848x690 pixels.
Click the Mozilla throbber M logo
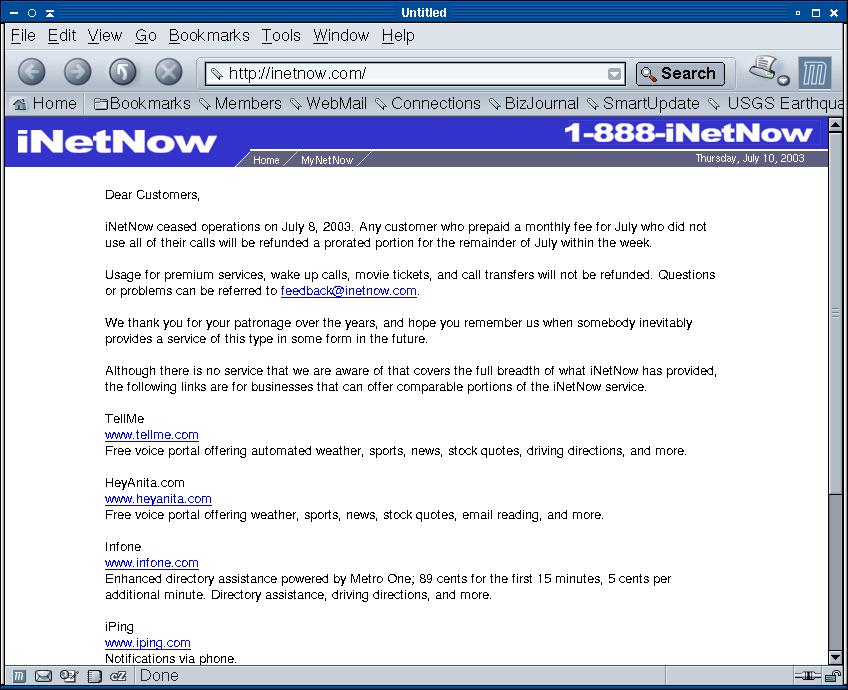[815, 72]
